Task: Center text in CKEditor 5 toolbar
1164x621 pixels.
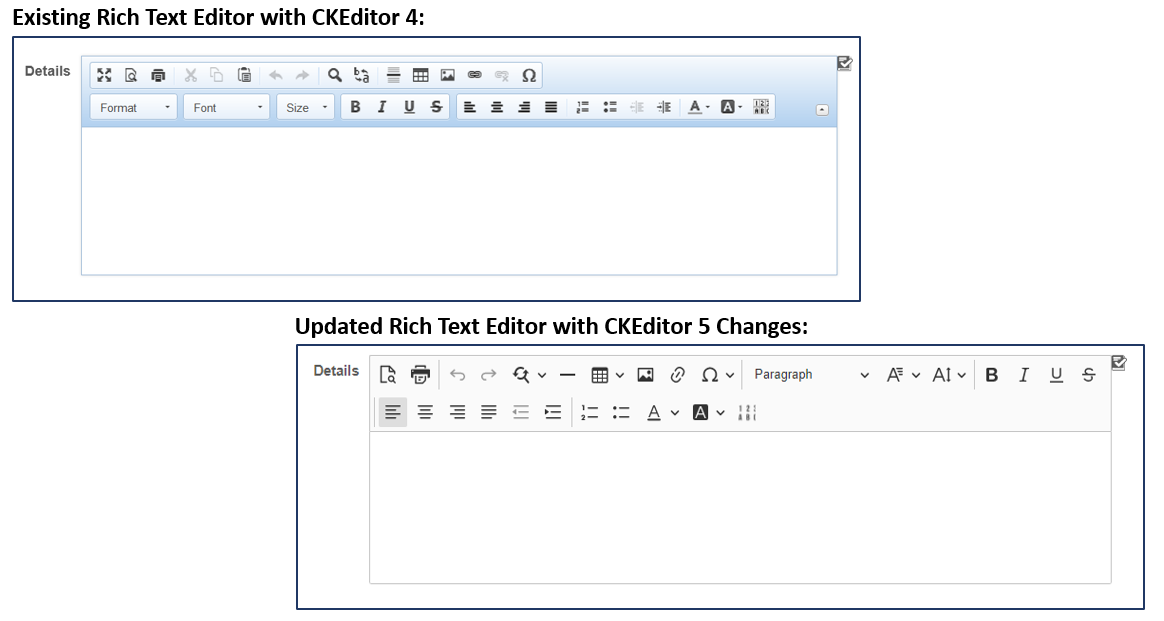Action: (x=425, y=412)
